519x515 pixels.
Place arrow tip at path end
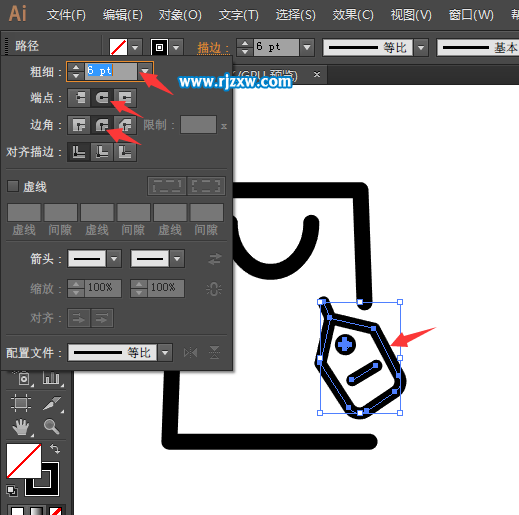point(102,318)
